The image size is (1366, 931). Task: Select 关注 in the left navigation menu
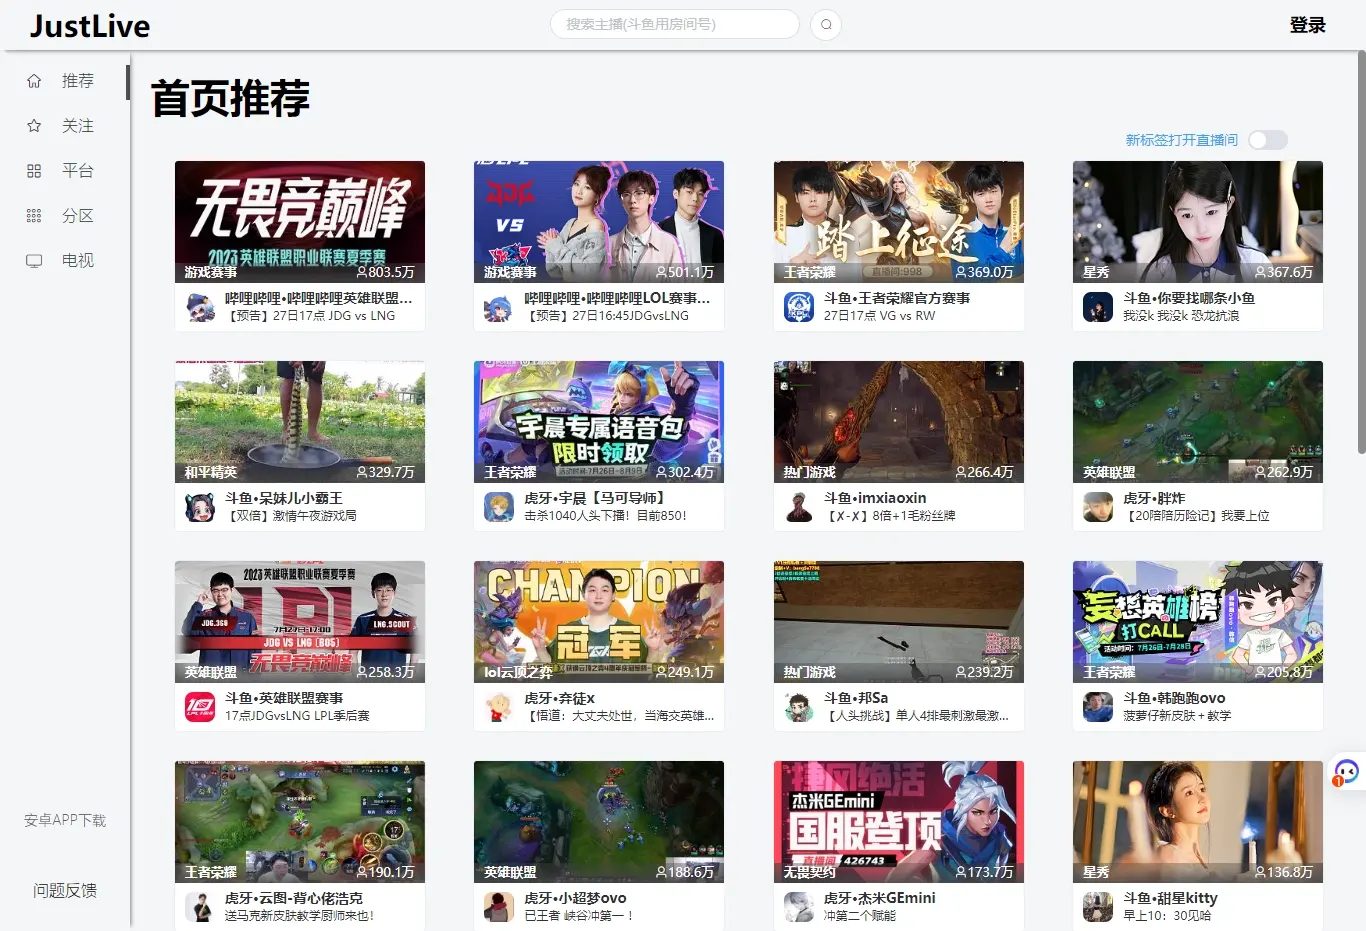click(77, 126)
